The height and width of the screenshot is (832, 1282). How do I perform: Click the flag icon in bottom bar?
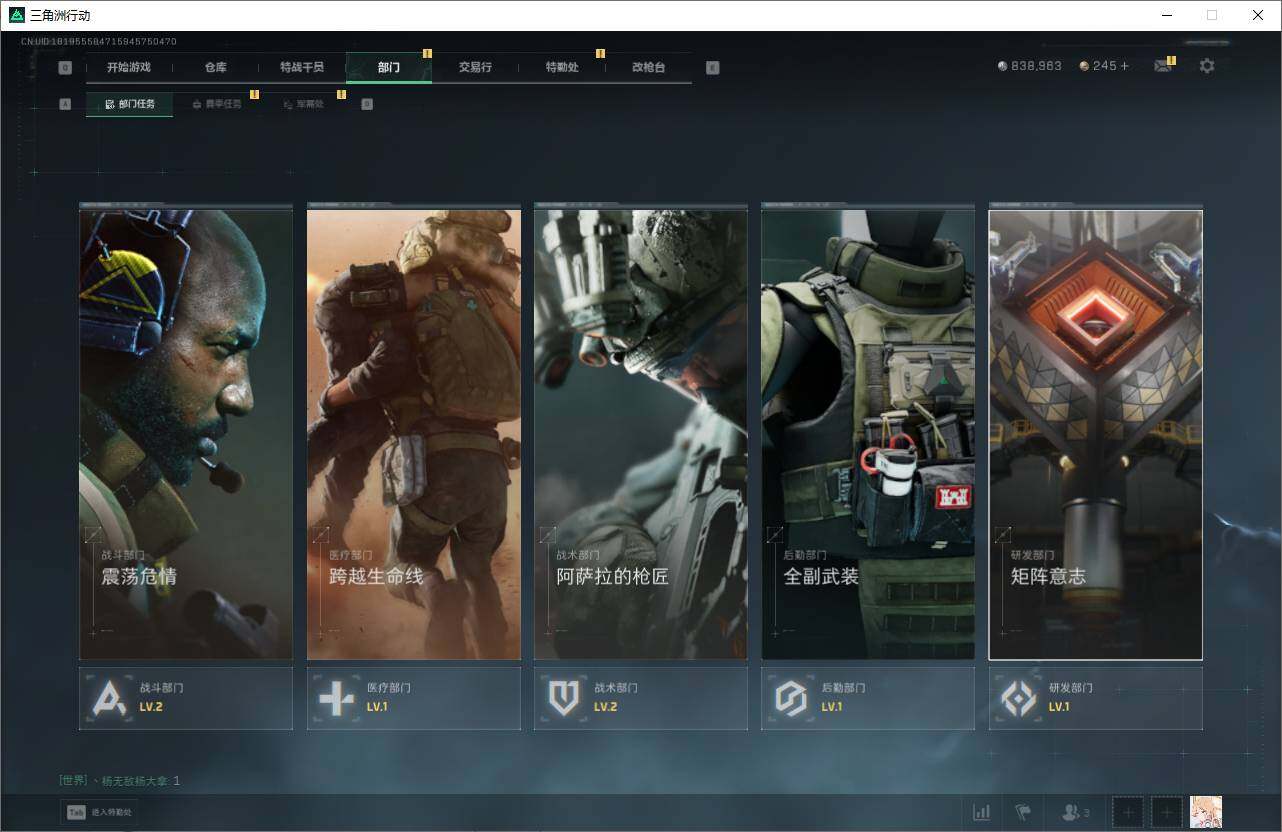(x=1022, y=812)
